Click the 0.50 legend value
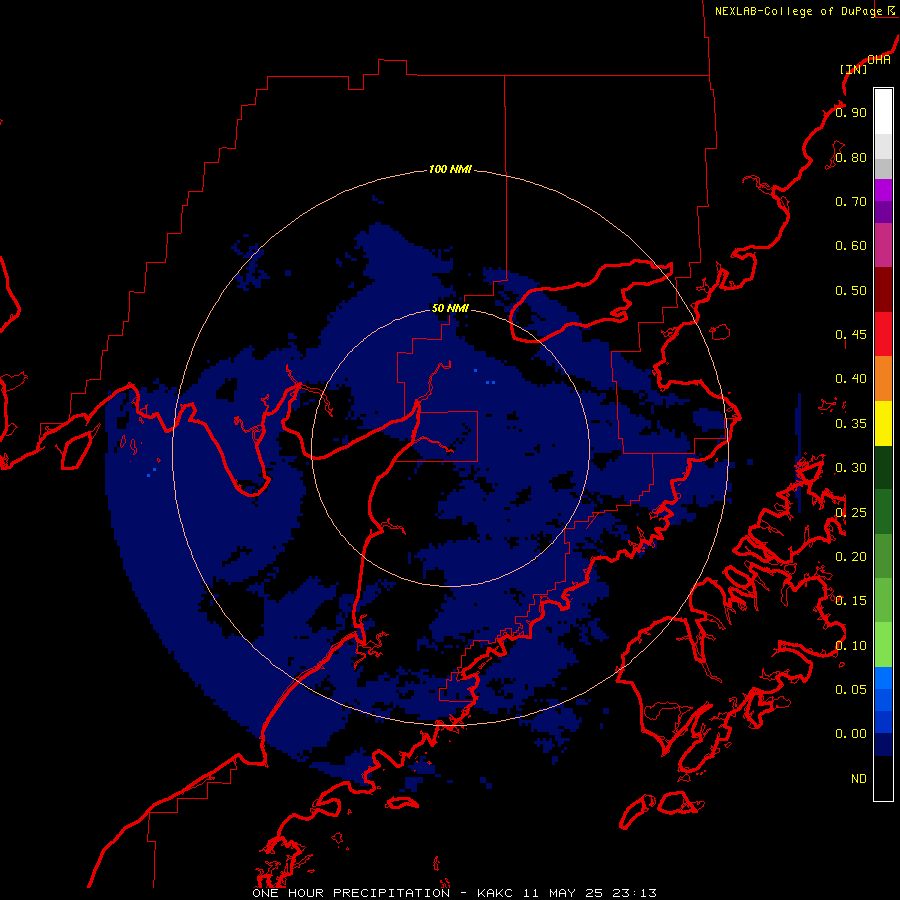The image size is (900, 900). (851, 290)
